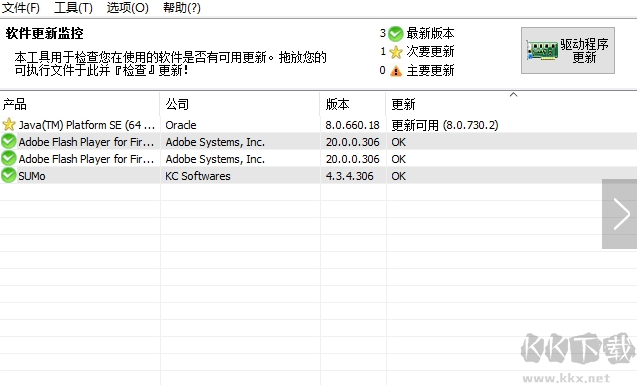This screenshot has height=385, width=637.
Task: Click the 最新版本 label
Action: (x=430, y=33)
